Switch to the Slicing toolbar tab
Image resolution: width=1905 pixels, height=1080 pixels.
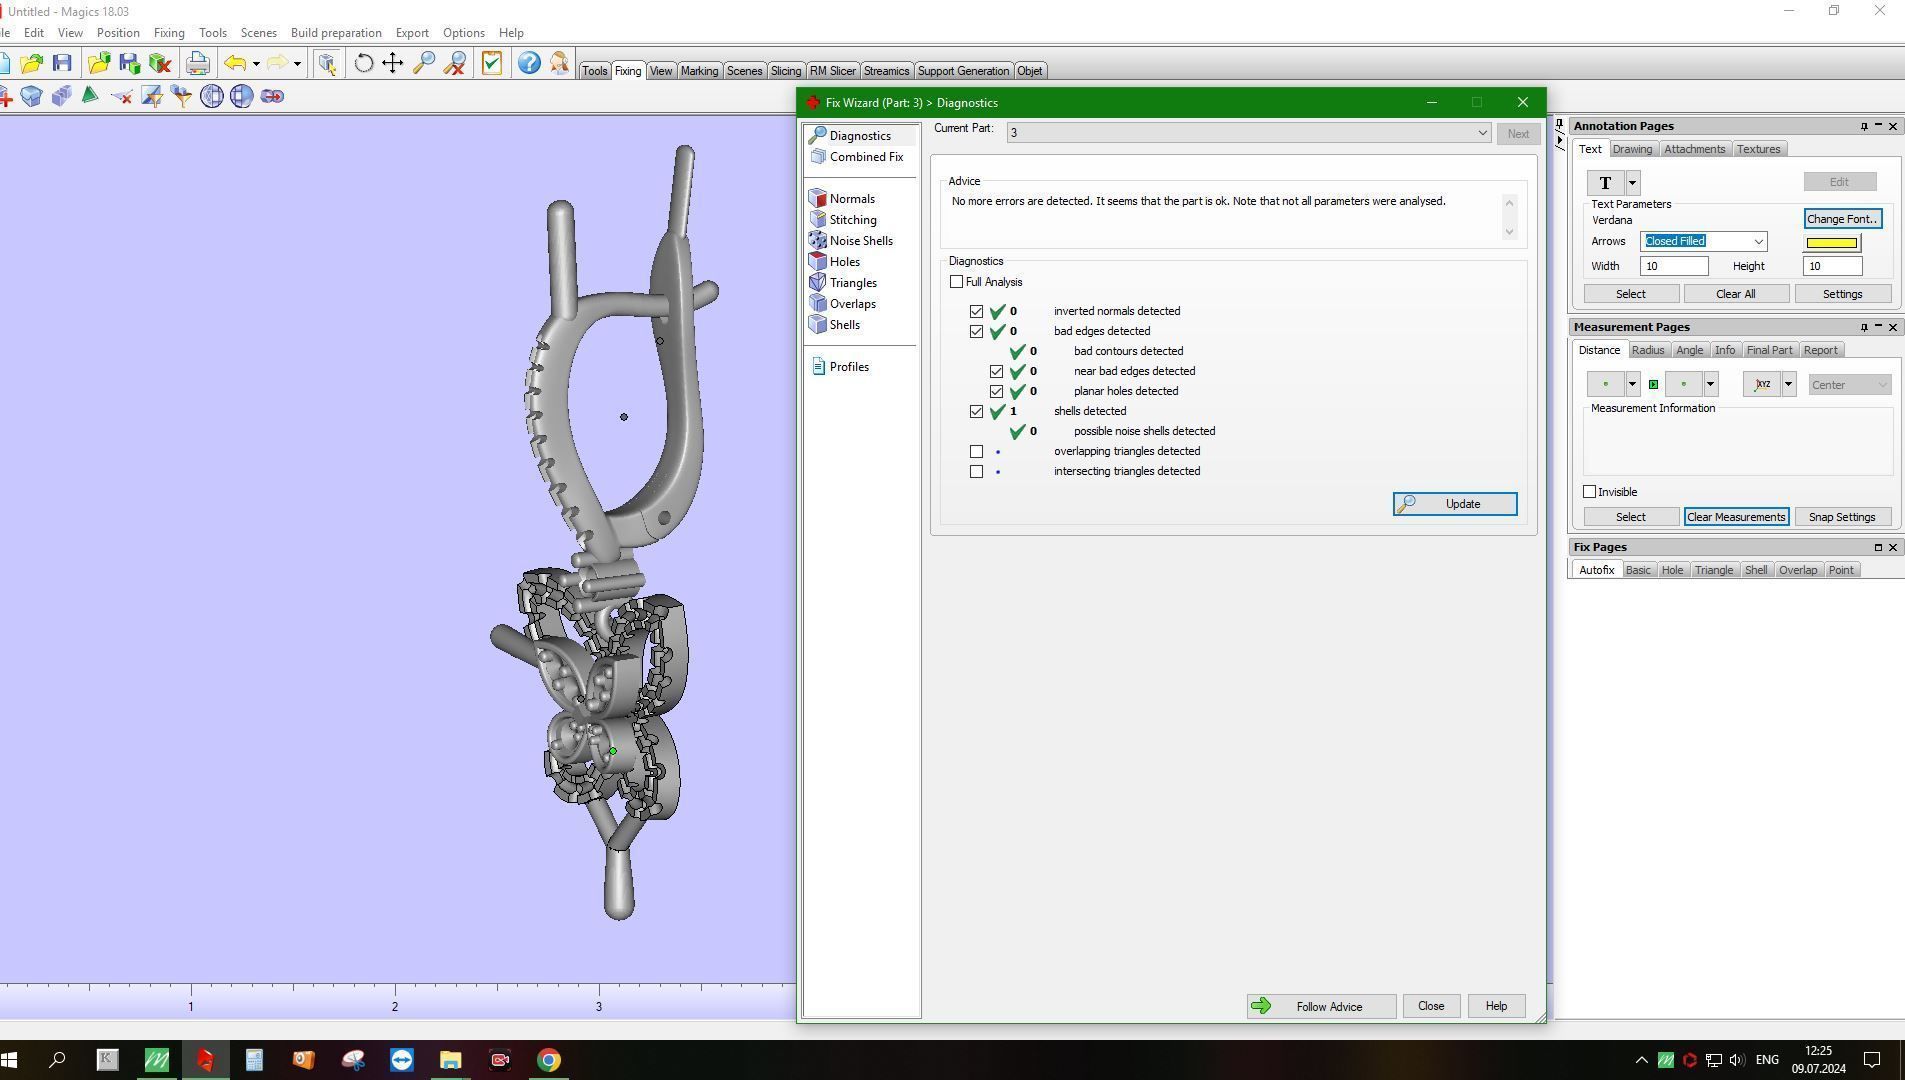(785, 71)
